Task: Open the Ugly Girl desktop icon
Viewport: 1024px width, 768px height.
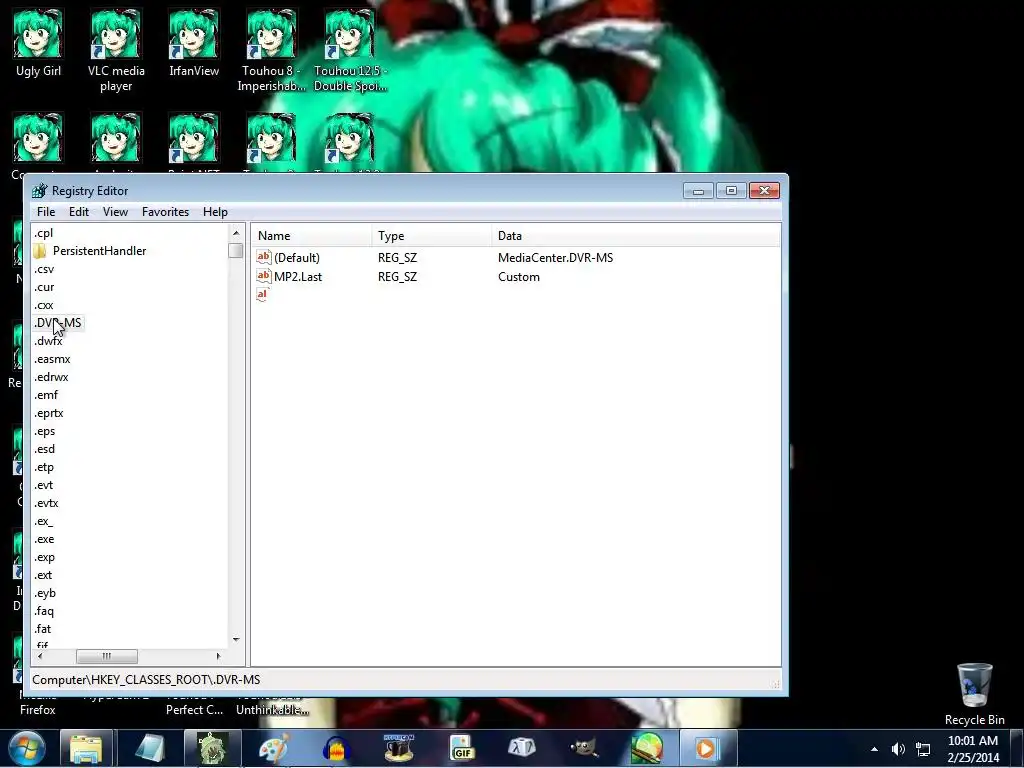Action: (38, 43)
